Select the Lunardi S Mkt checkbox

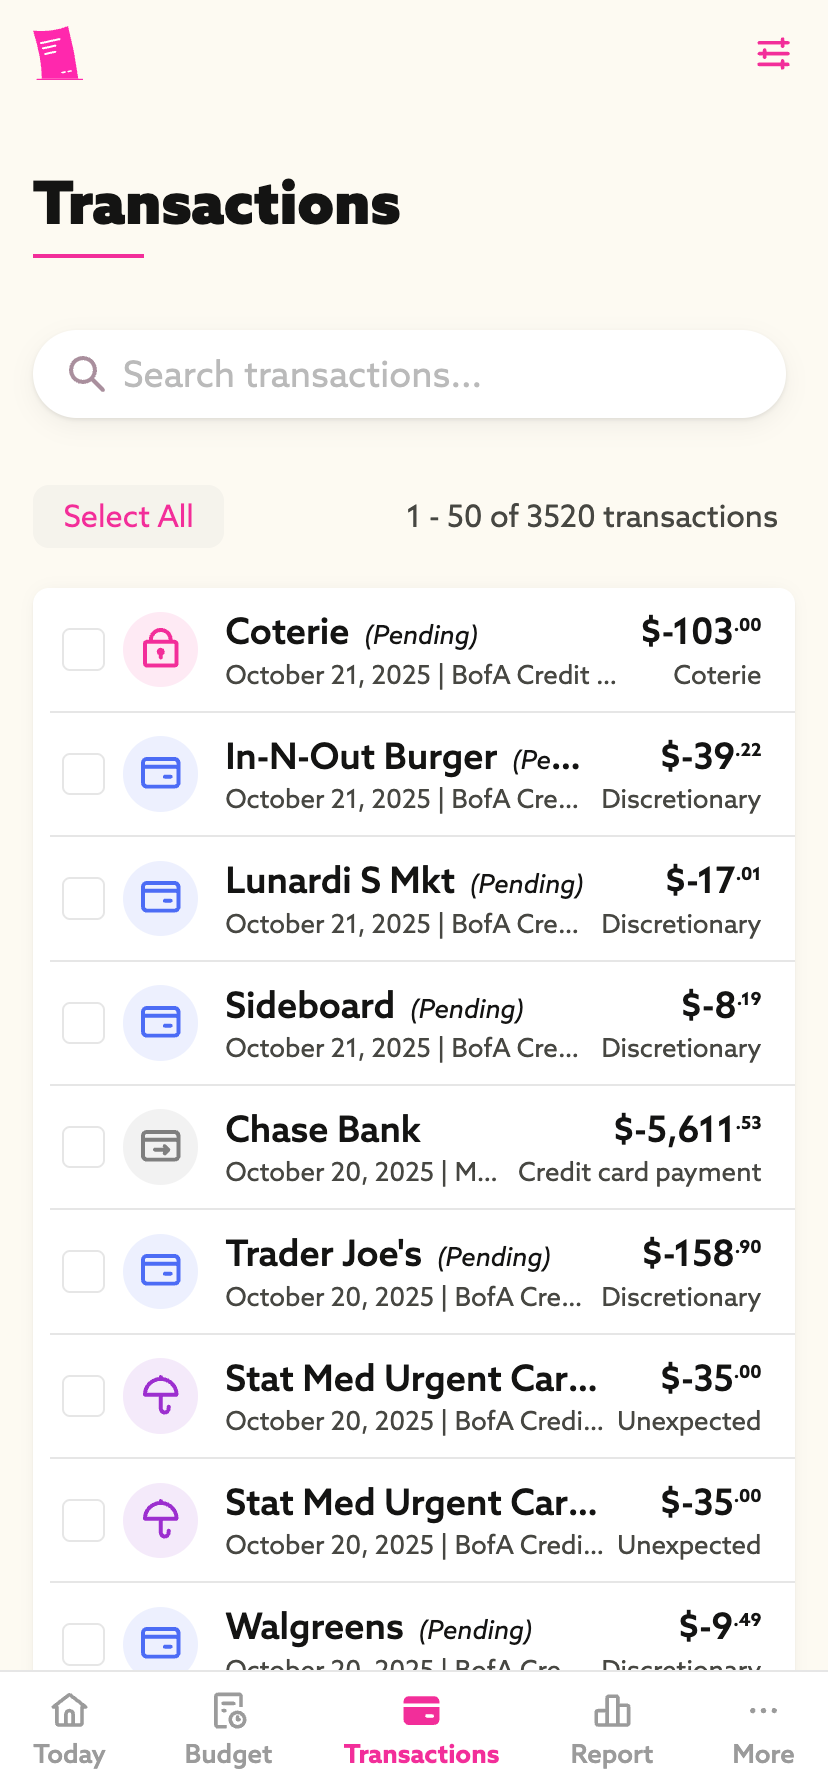coord(84,898)
